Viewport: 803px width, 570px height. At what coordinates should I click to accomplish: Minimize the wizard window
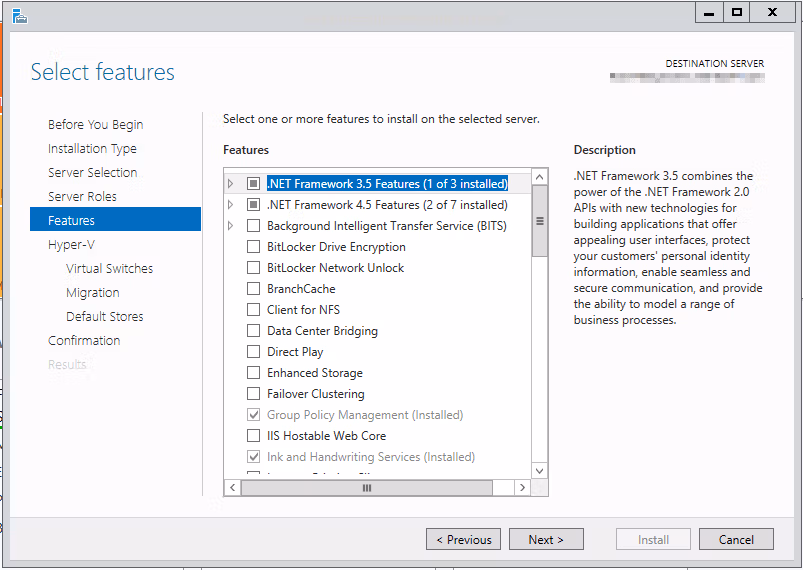(x=709, y=13)
